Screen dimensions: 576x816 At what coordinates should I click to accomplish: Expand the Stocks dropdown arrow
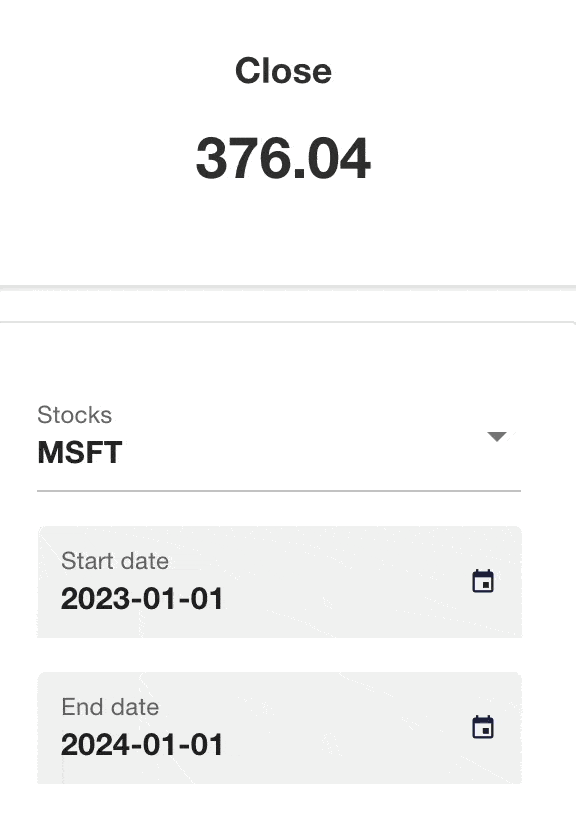click(x=497, y=436)
